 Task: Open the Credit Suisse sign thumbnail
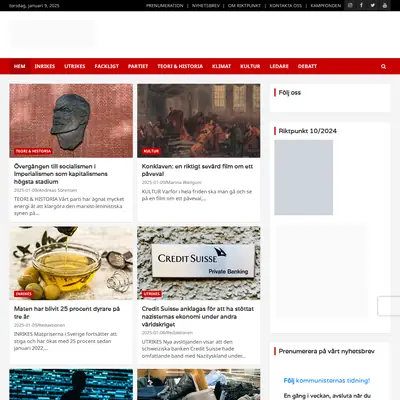(x=199, y=263)
